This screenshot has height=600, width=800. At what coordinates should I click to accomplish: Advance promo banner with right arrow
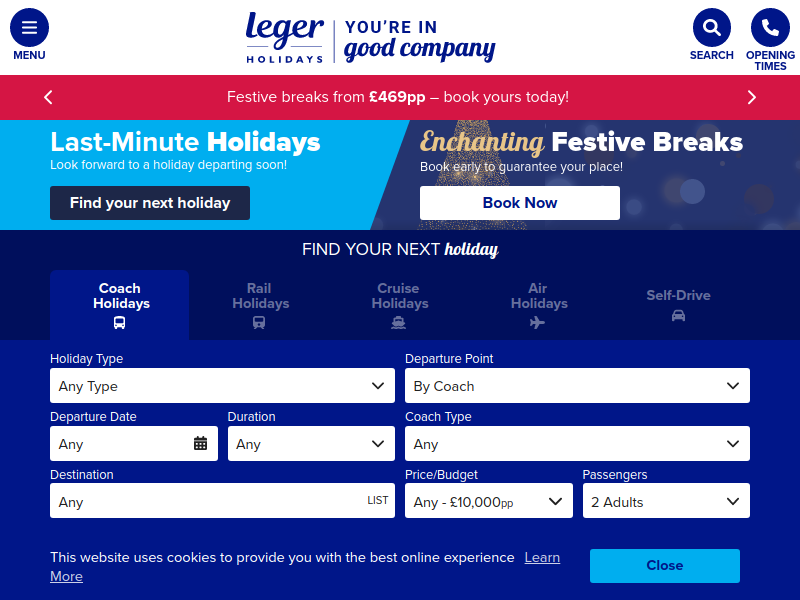752,97
